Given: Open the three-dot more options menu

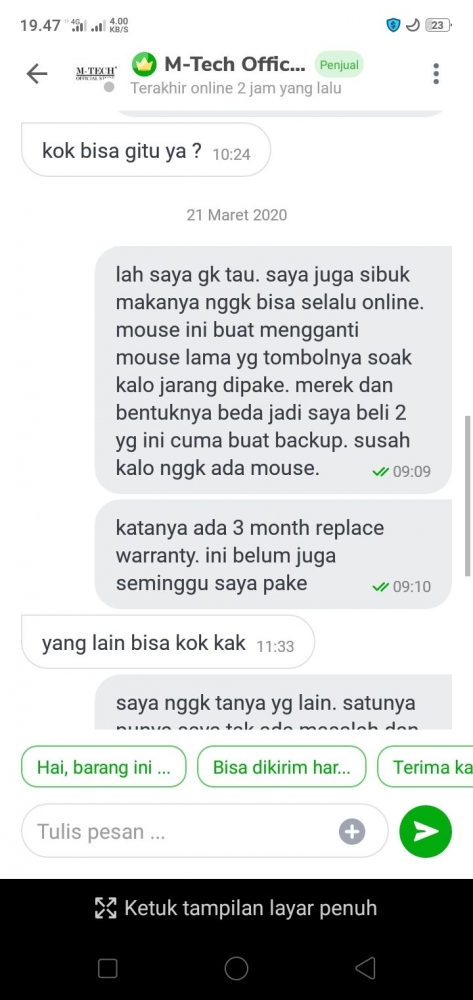Looking at the screenshot, I should [436, 73].
